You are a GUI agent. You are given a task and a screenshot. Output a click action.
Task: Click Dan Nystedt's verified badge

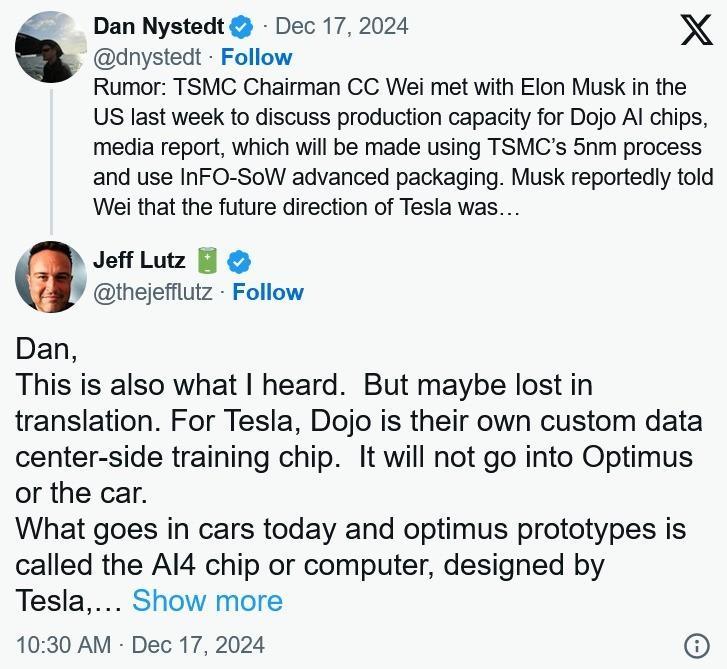243,26
